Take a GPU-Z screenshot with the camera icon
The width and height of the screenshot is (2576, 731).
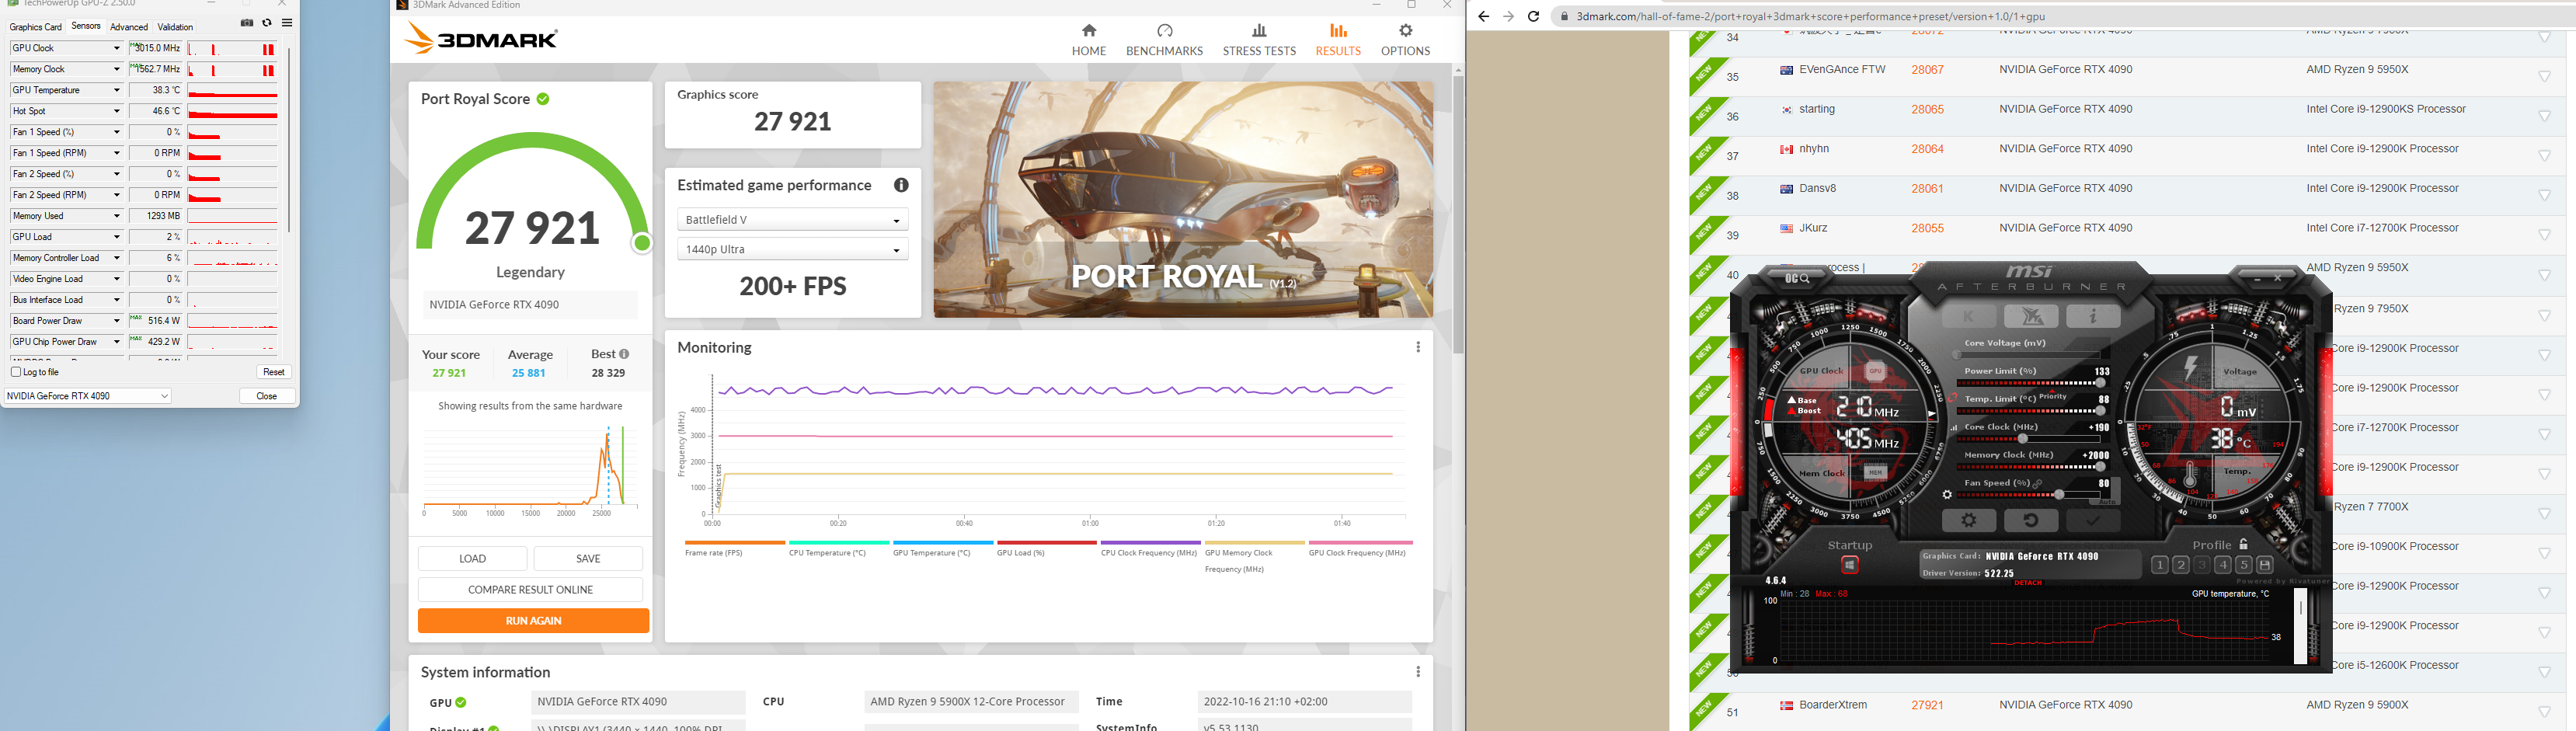pyautogui.click(x=247, y=23)
